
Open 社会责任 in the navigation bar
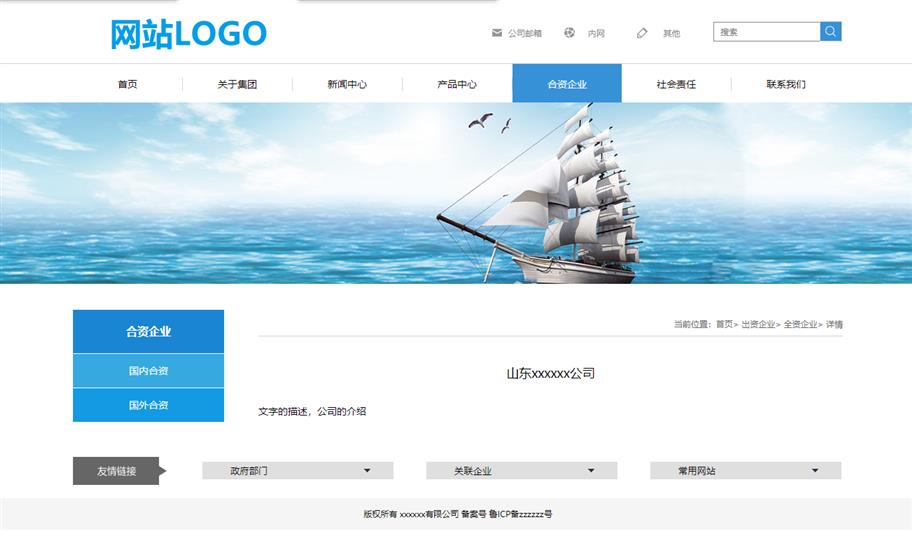tap(676, 84)
